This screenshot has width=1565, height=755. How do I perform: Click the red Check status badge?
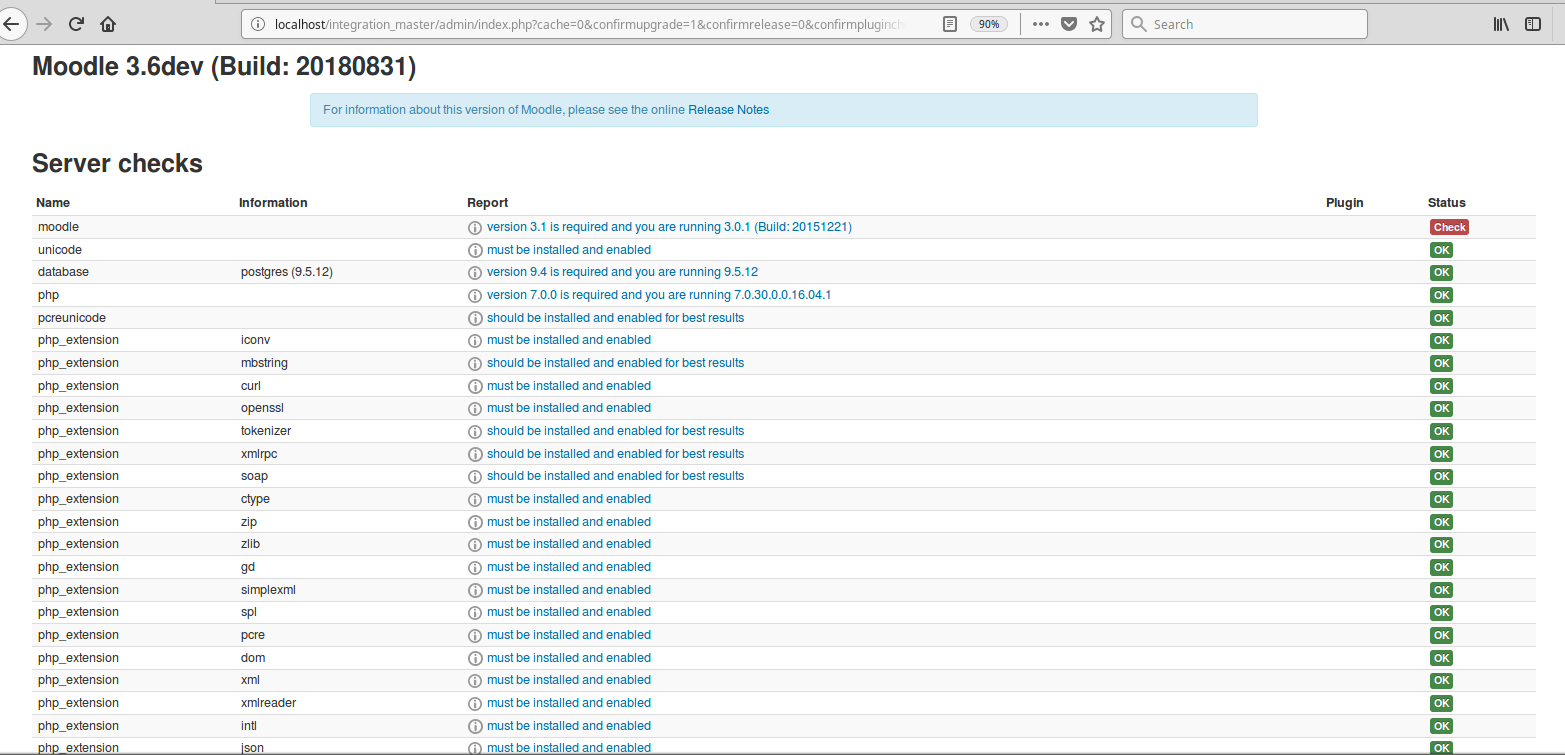click(x=1449, y=227)
